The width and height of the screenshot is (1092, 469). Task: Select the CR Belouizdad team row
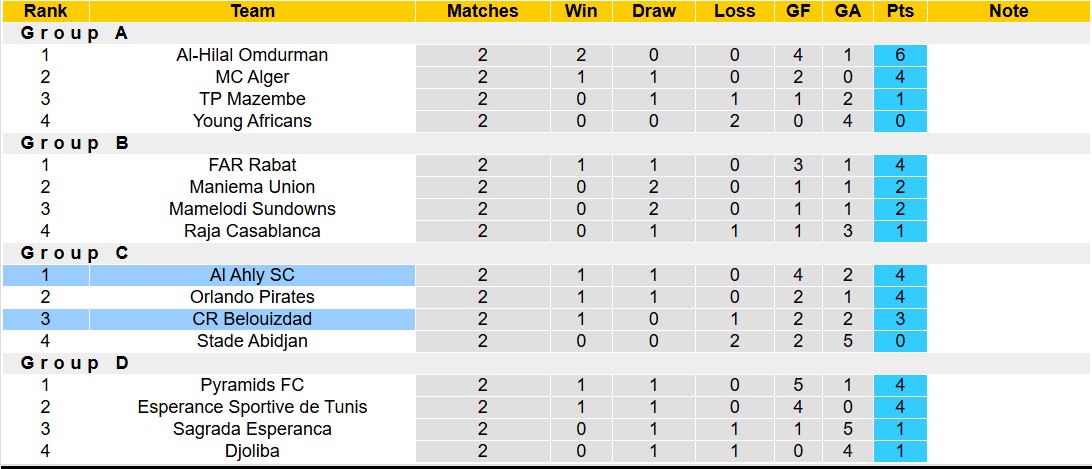pyautogui.click(x=252, y=319)
